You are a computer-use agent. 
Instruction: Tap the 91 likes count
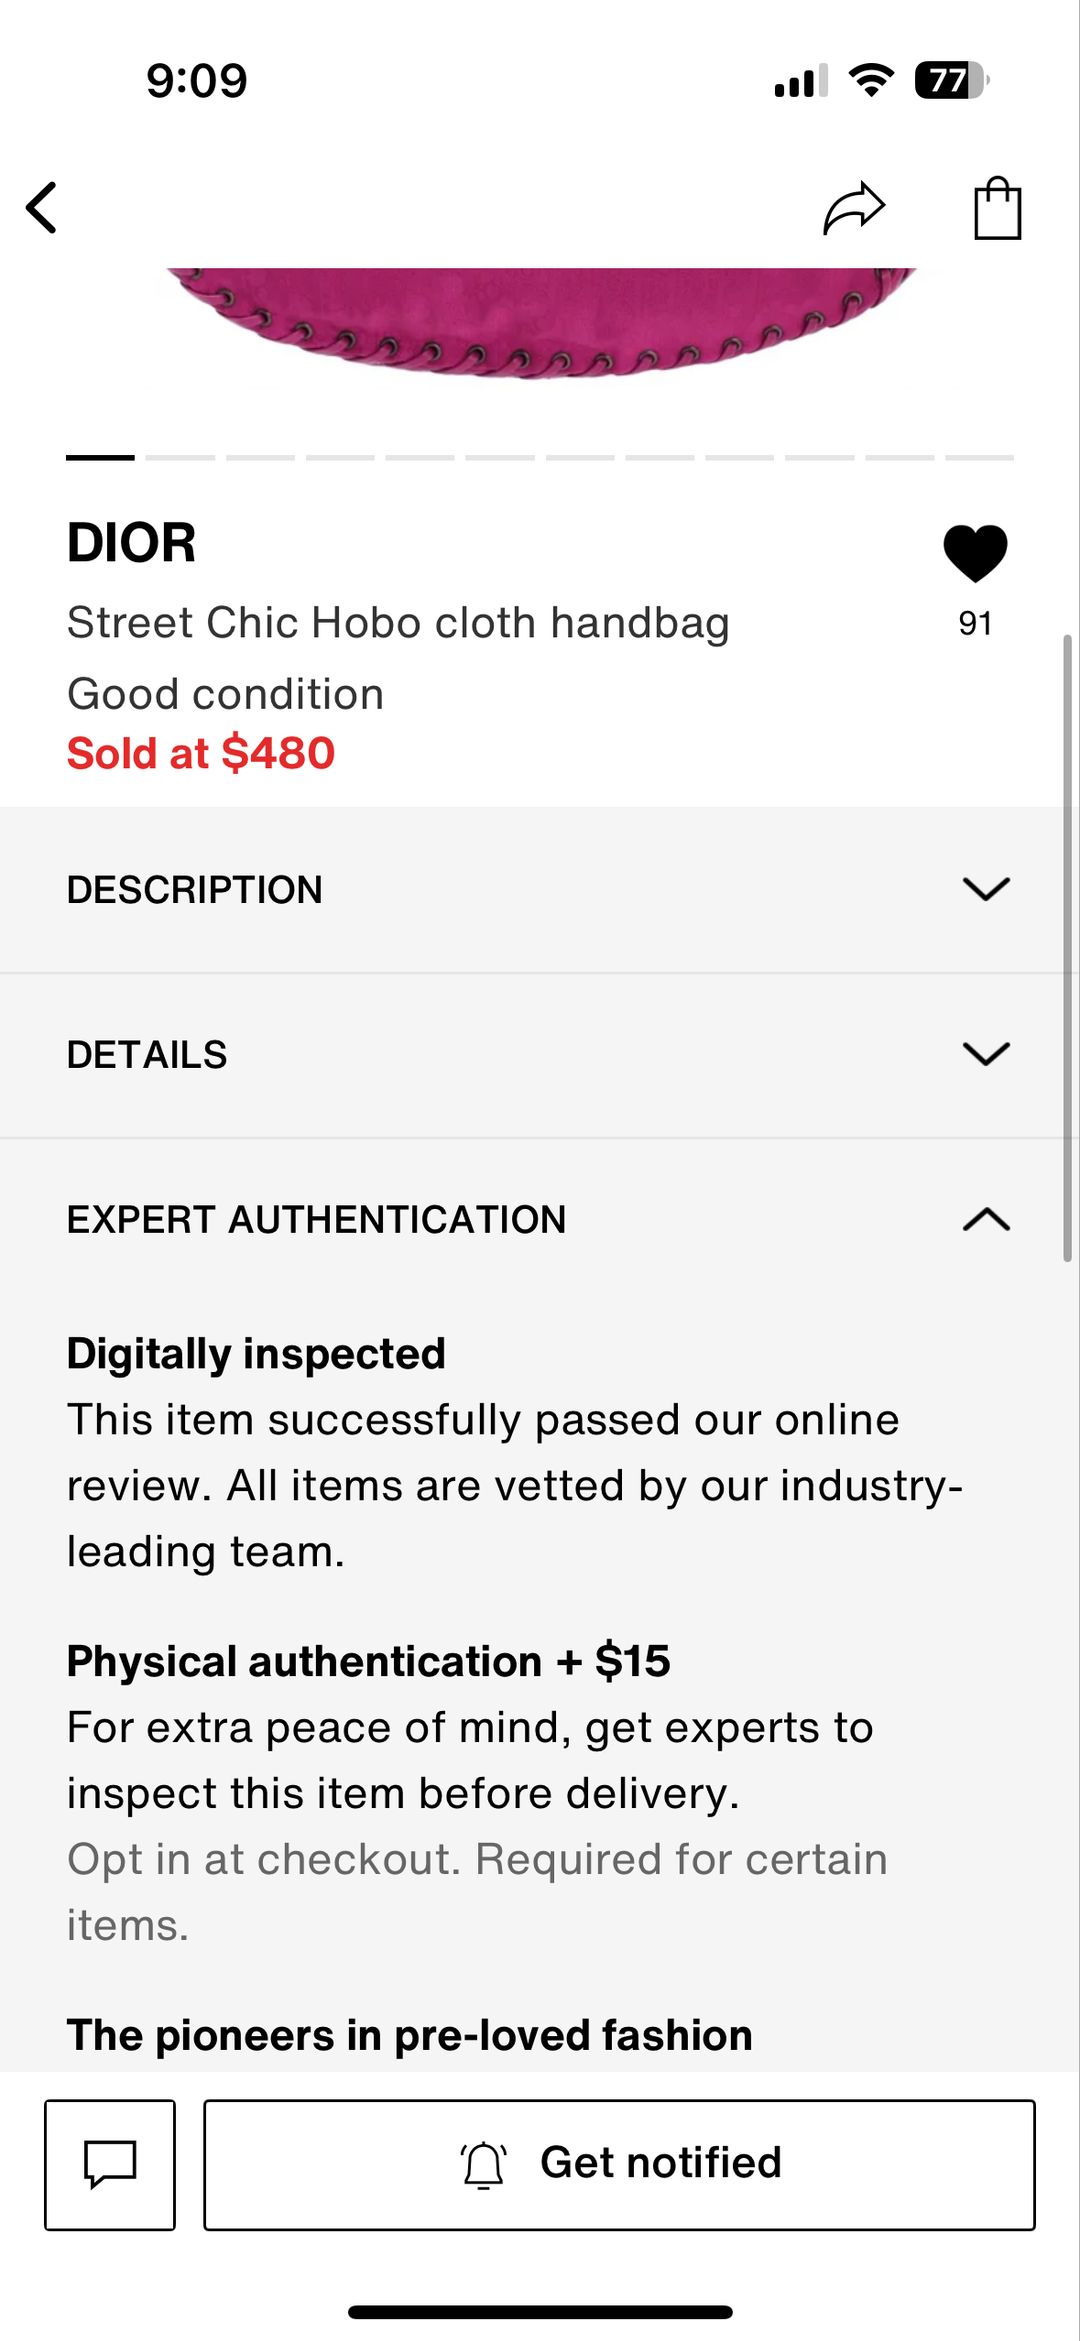coord(975,623)
